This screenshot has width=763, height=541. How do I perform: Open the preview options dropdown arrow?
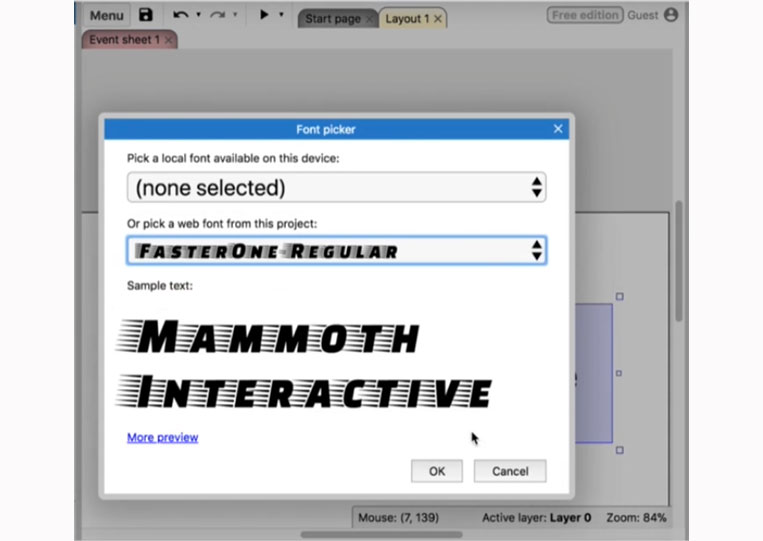point(281,15)
